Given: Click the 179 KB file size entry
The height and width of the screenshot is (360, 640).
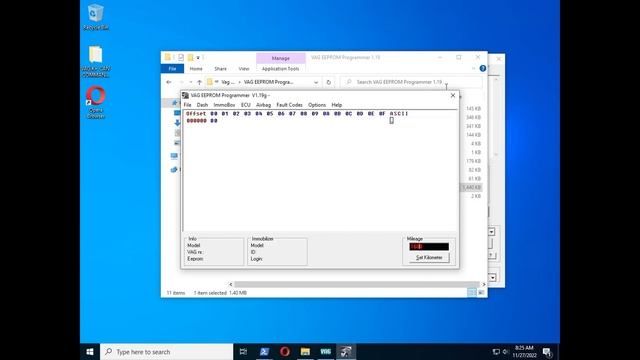Looking at the screenshot, I should 473,161.
